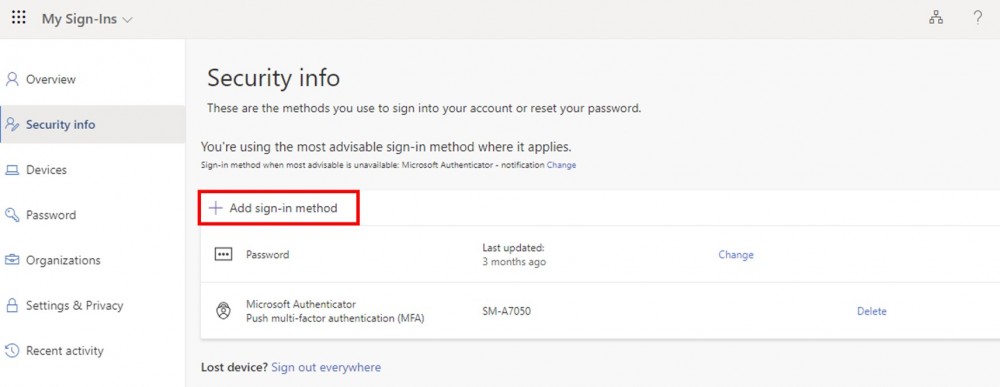1000x387 pixels.
Task: Open the app launcher grid icon
Action: pyautogui.click(x=18, y=18)
